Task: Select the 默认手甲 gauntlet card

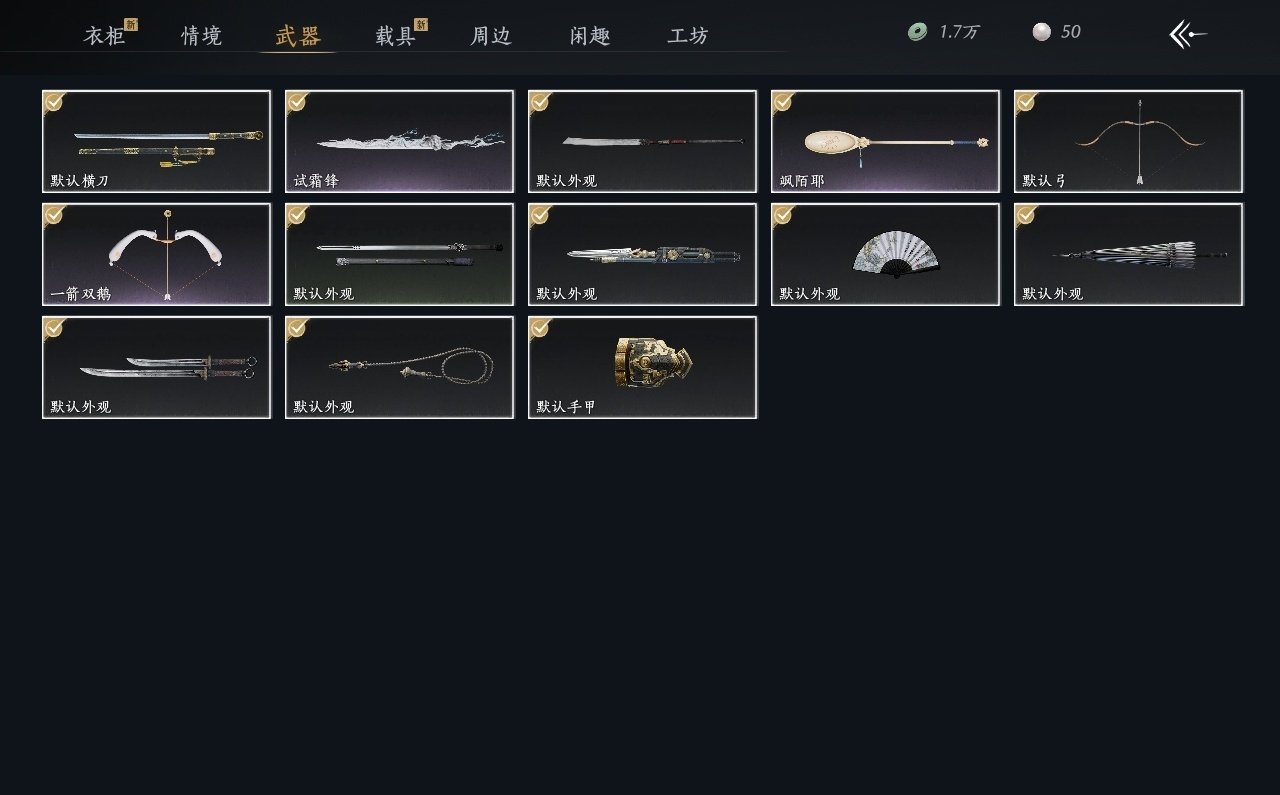Action: [x=642, y=367]
